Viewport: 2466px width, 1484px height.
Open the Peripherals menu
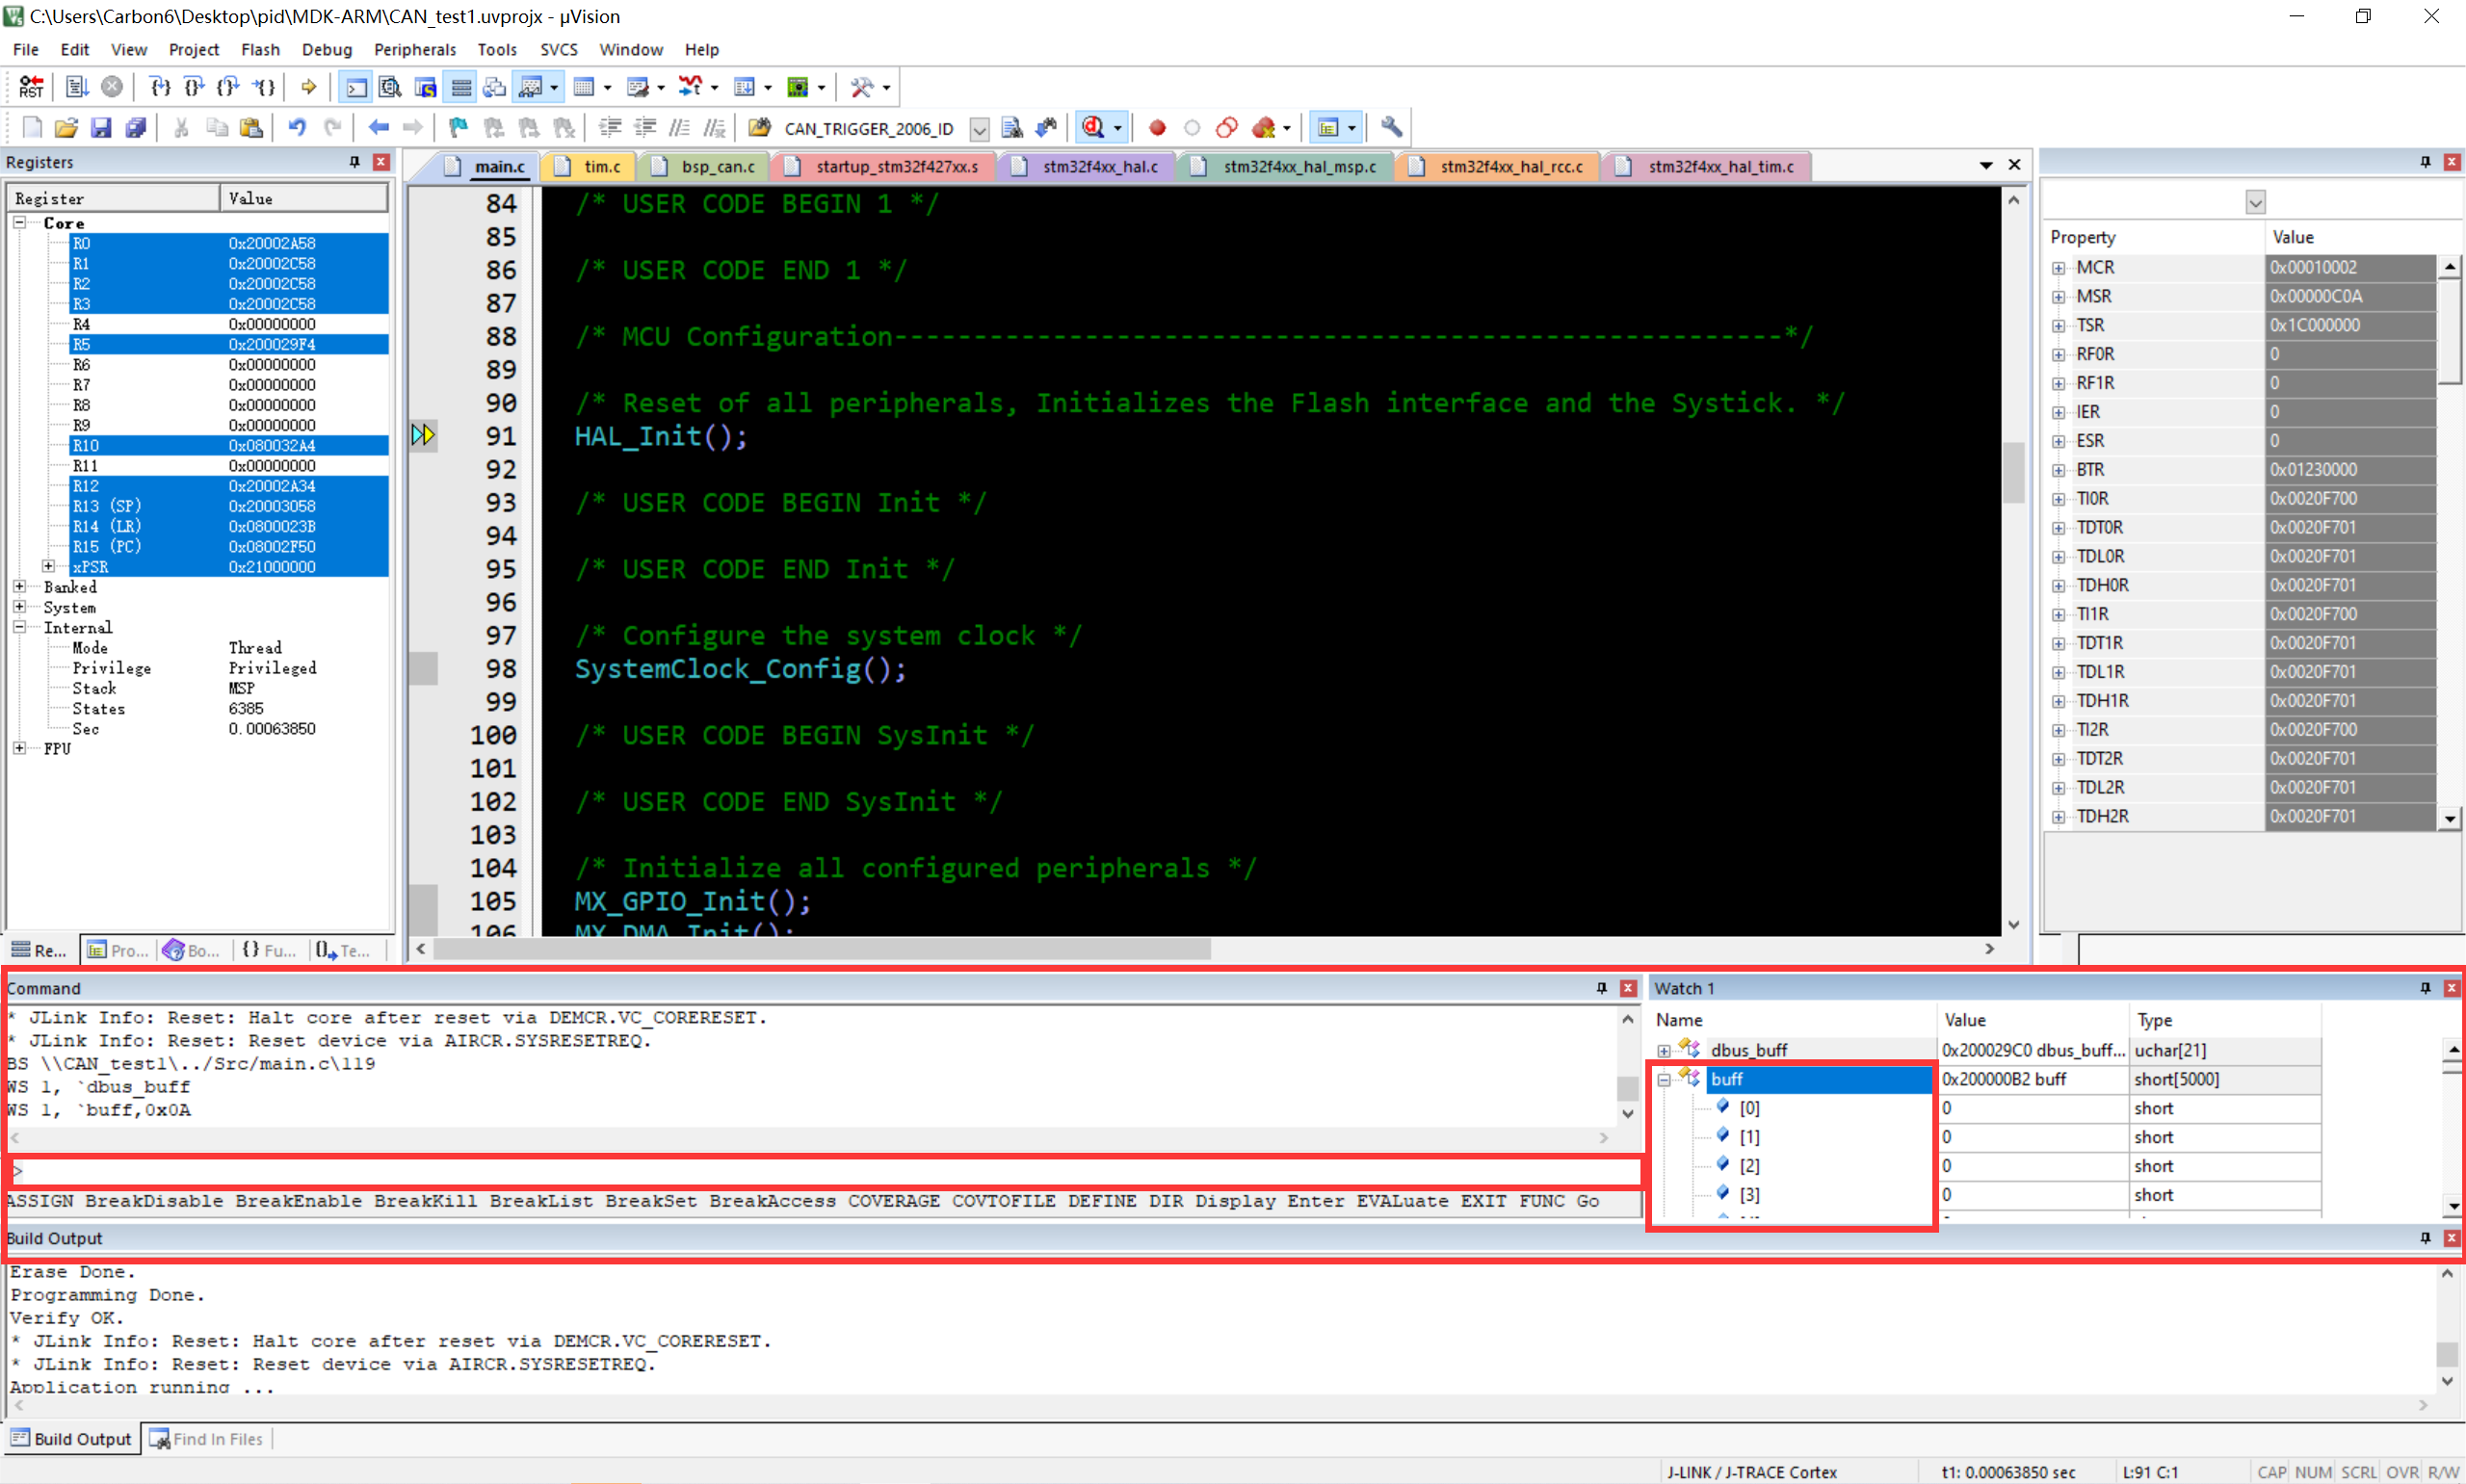[x=414, y=49]
